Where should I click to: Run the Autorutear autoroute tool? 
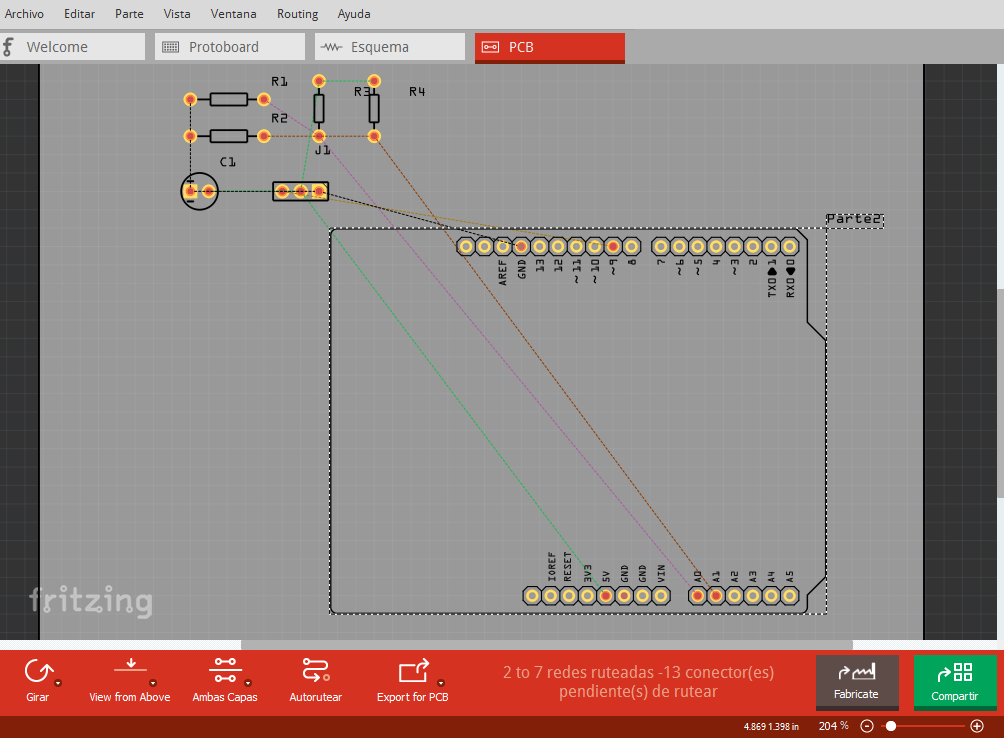tap(316, 680)
